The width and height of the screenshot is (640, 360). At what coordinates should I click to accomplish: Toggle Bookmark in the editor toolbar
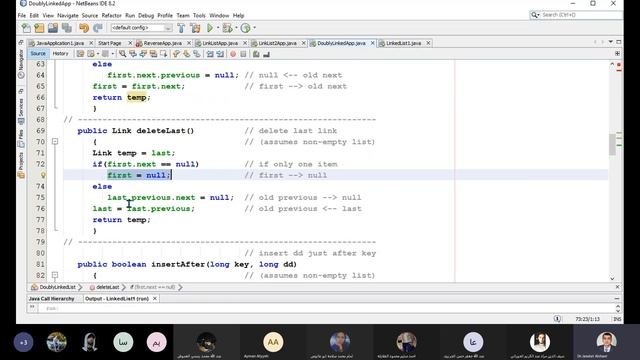(197, 54)
